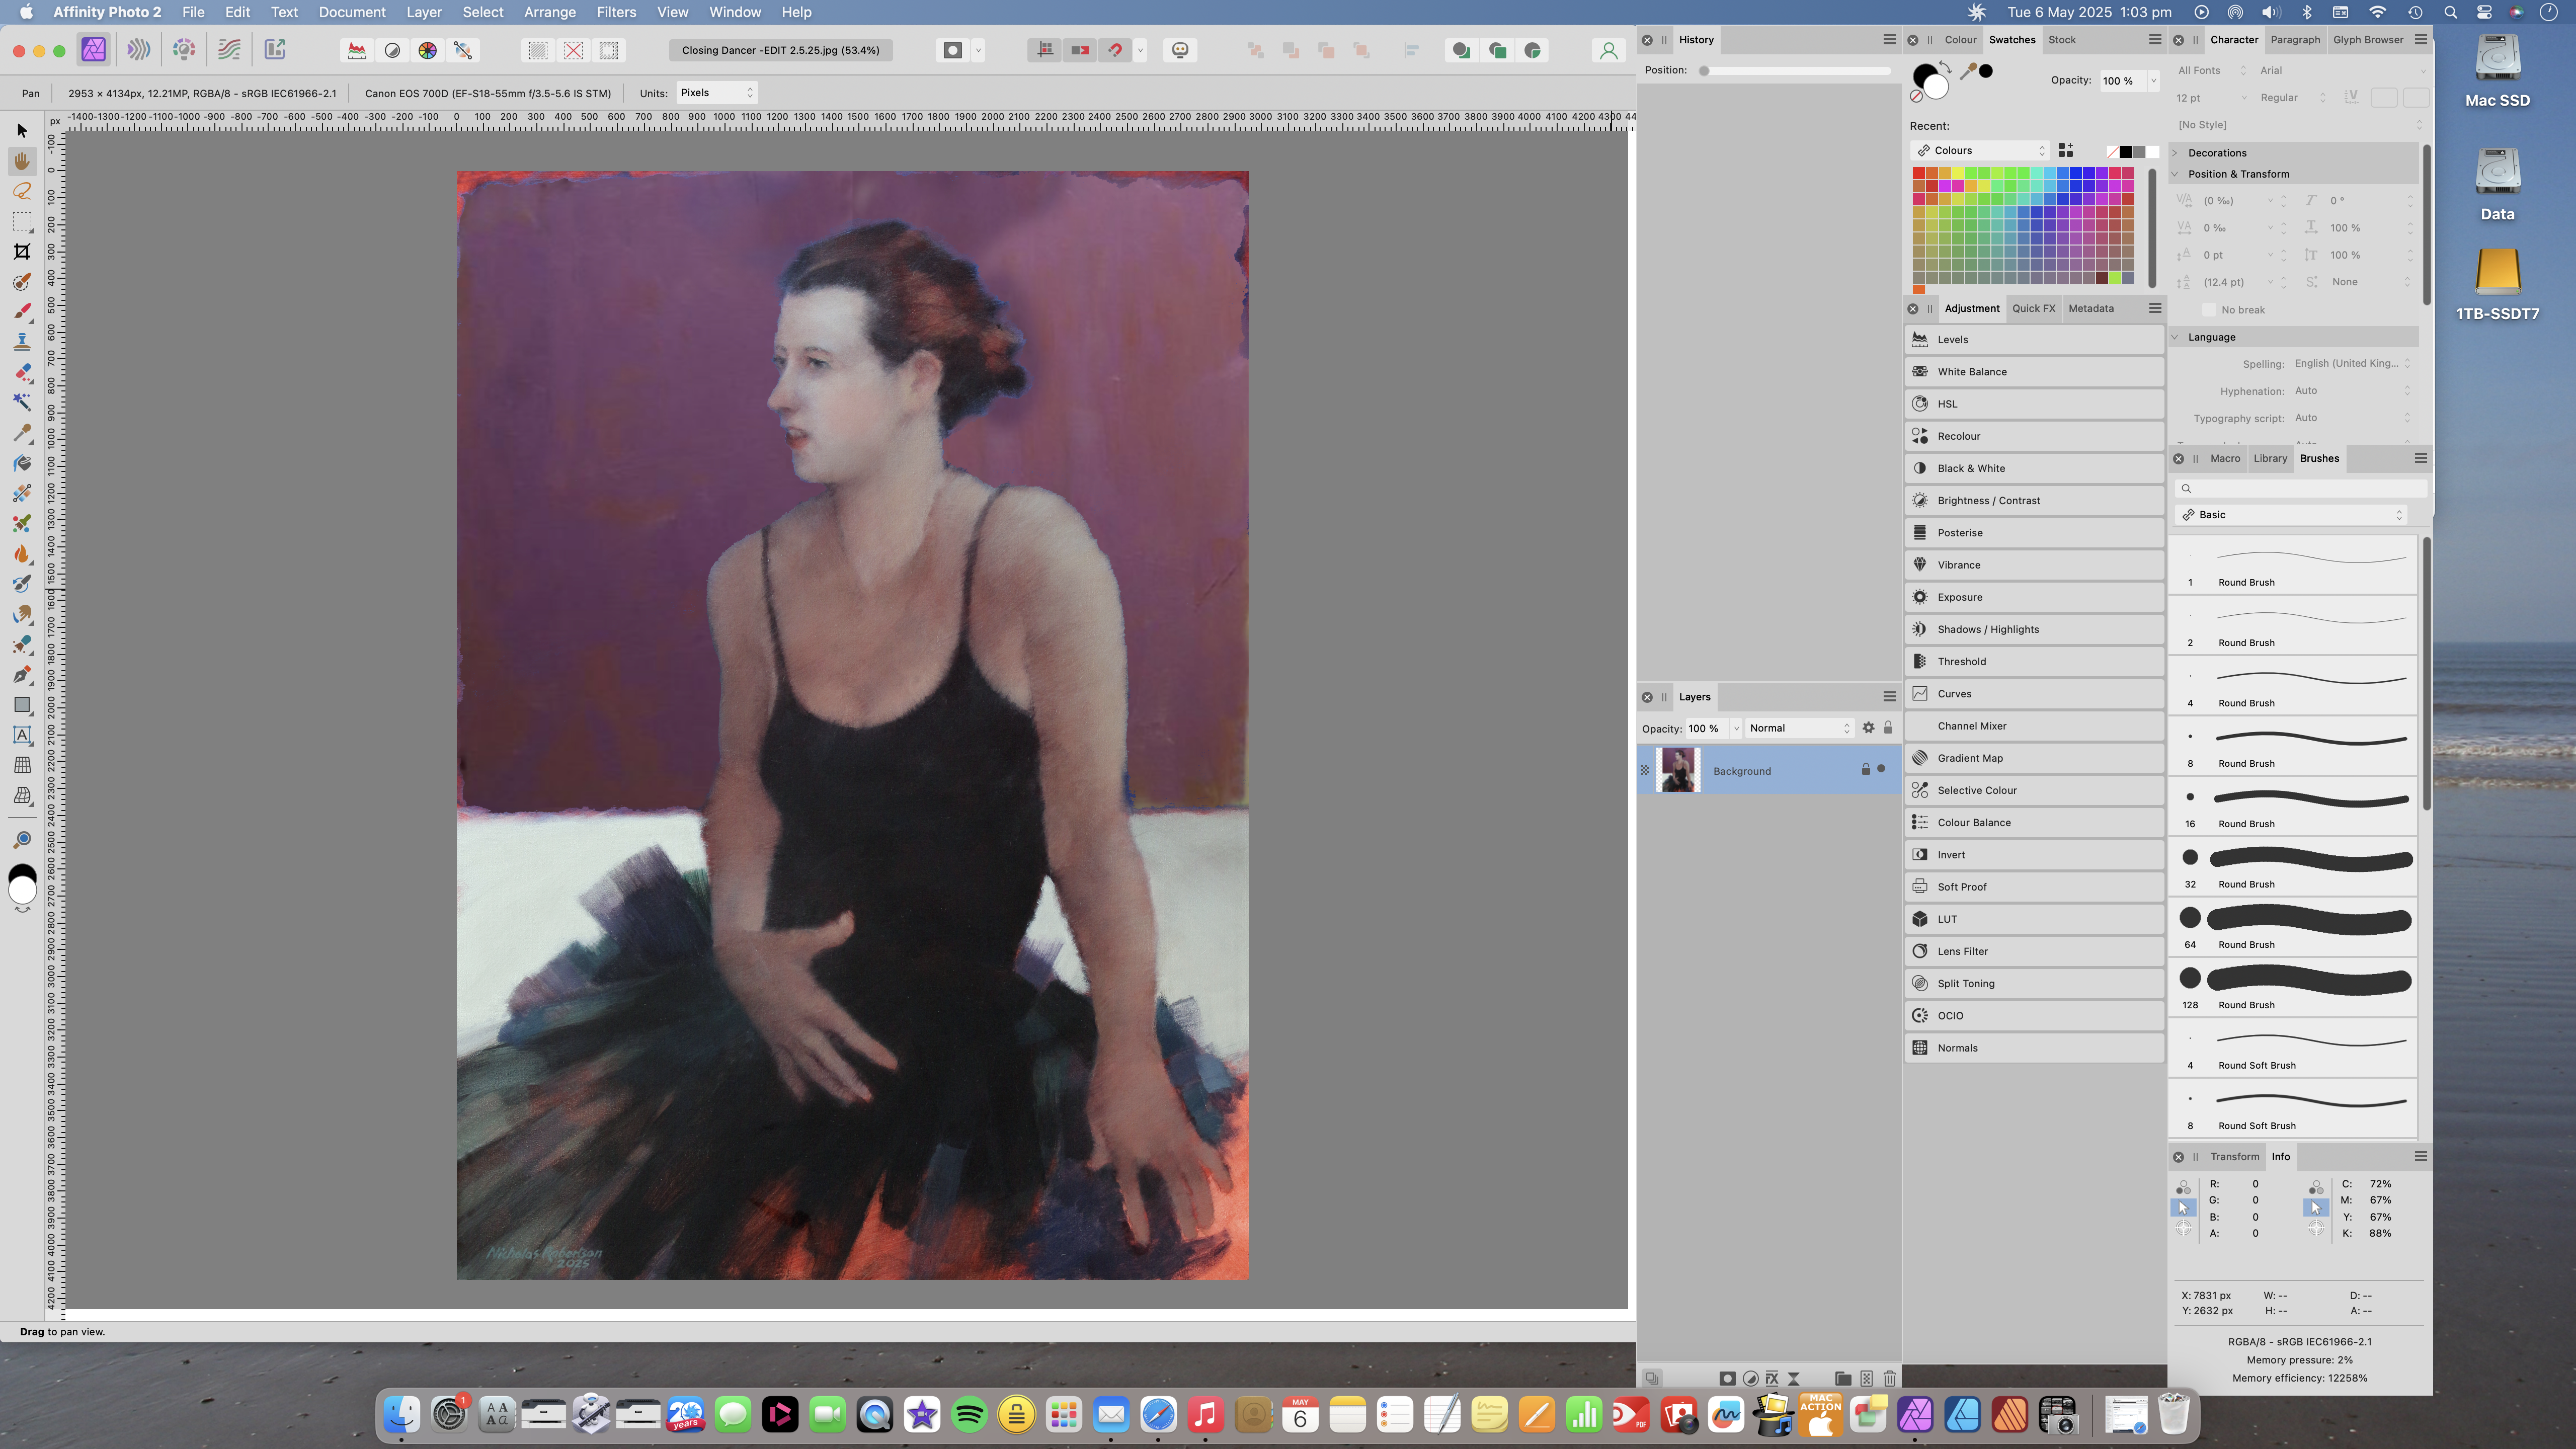
Task: Switch to the Develop Persona
Action: (184, 50)
